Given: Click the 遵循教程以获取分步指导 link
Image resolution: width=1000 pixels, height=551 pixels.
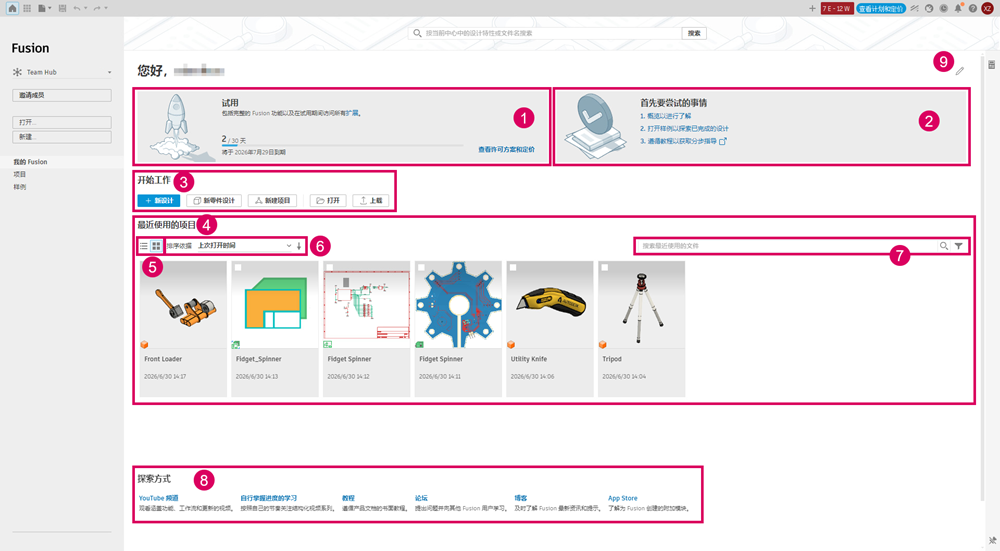Looking at the screenshot, I should click(683, 141).
